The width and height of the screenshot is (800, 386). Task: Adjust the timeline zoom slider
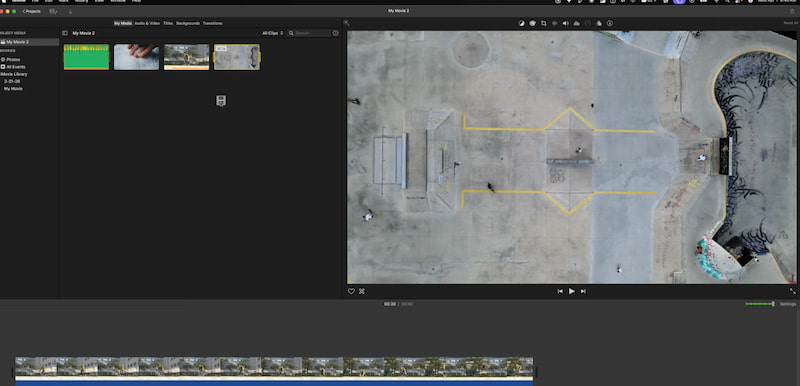760,304
